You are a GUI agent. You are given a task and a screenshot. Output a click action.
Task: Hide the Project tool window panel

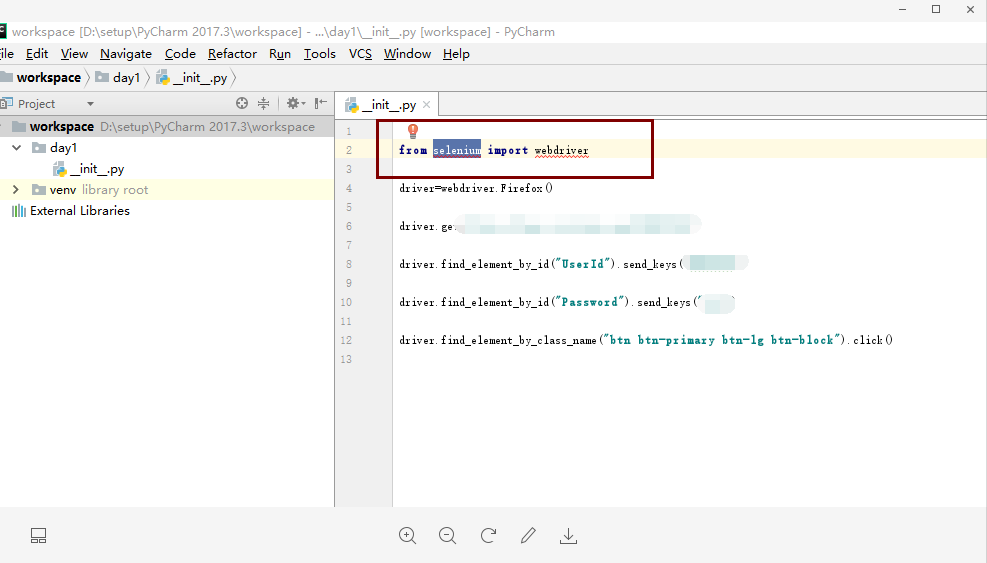point(321,103)
